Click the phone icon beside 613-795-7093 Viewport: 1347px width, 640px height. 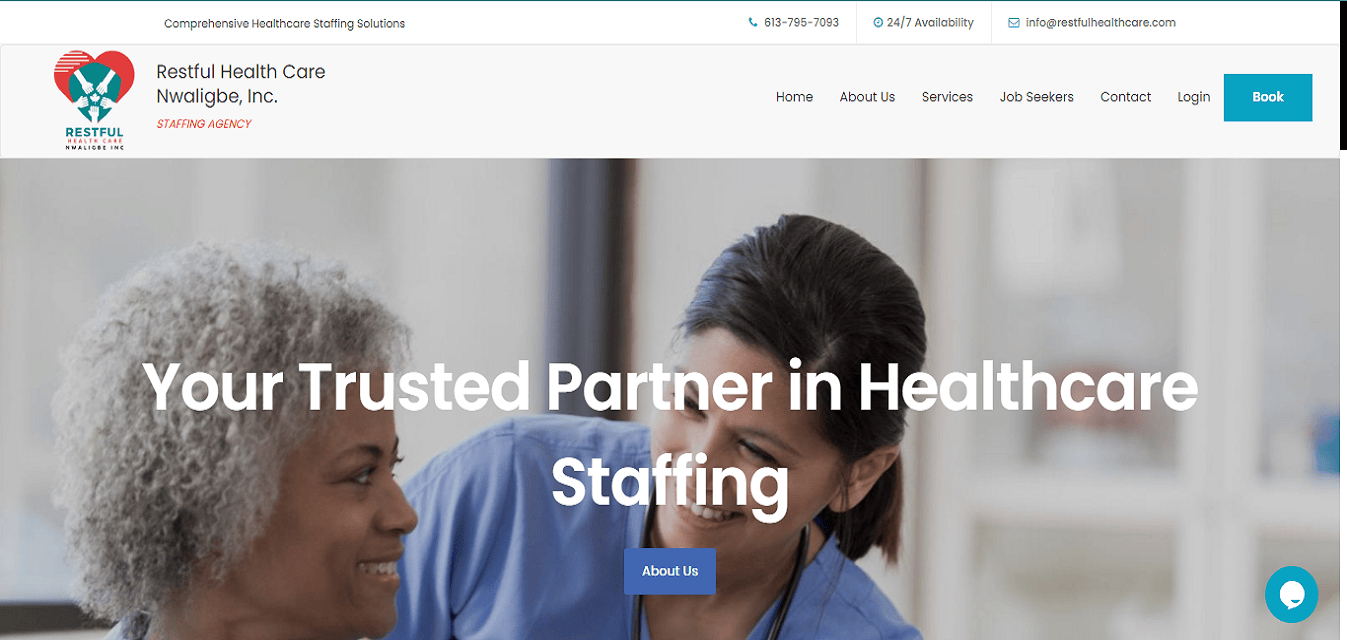pos(753,22)
